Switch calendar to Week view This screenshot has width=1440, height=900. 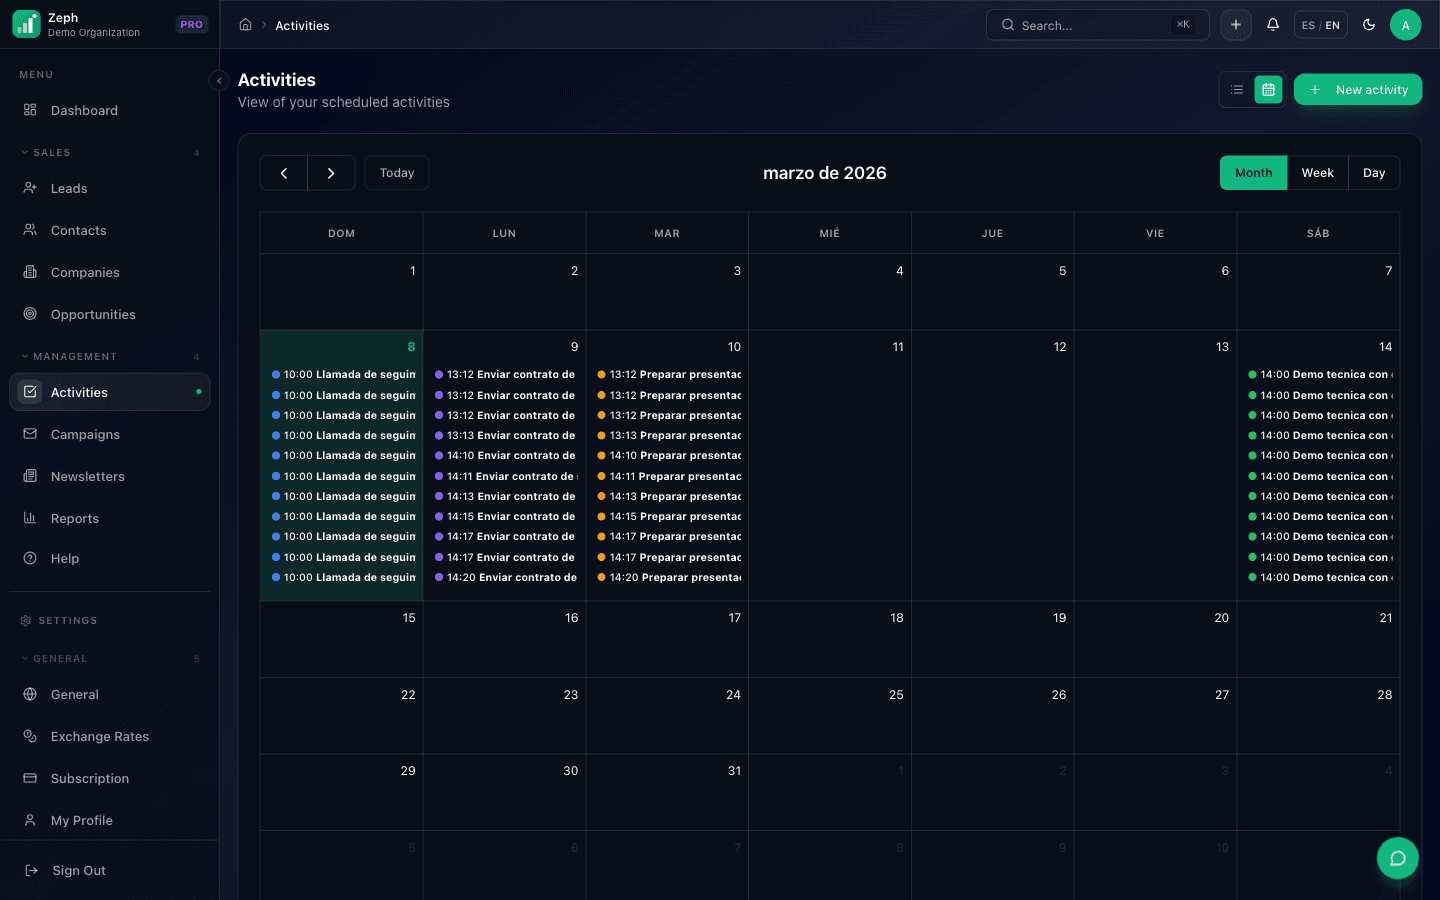pos(1317,172)
